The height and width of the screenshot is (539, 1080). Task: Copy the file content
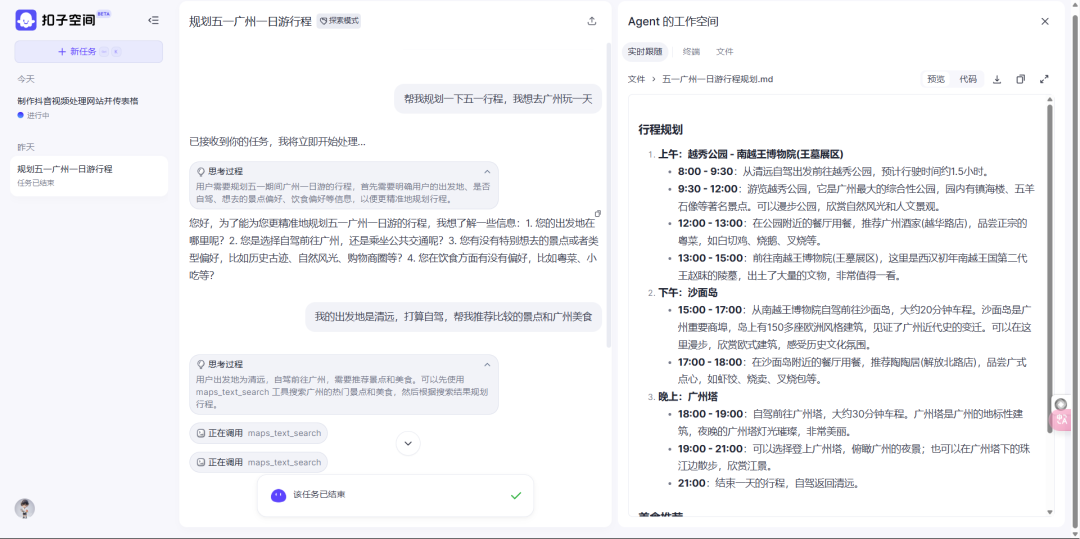click(x=1021, y=79)
